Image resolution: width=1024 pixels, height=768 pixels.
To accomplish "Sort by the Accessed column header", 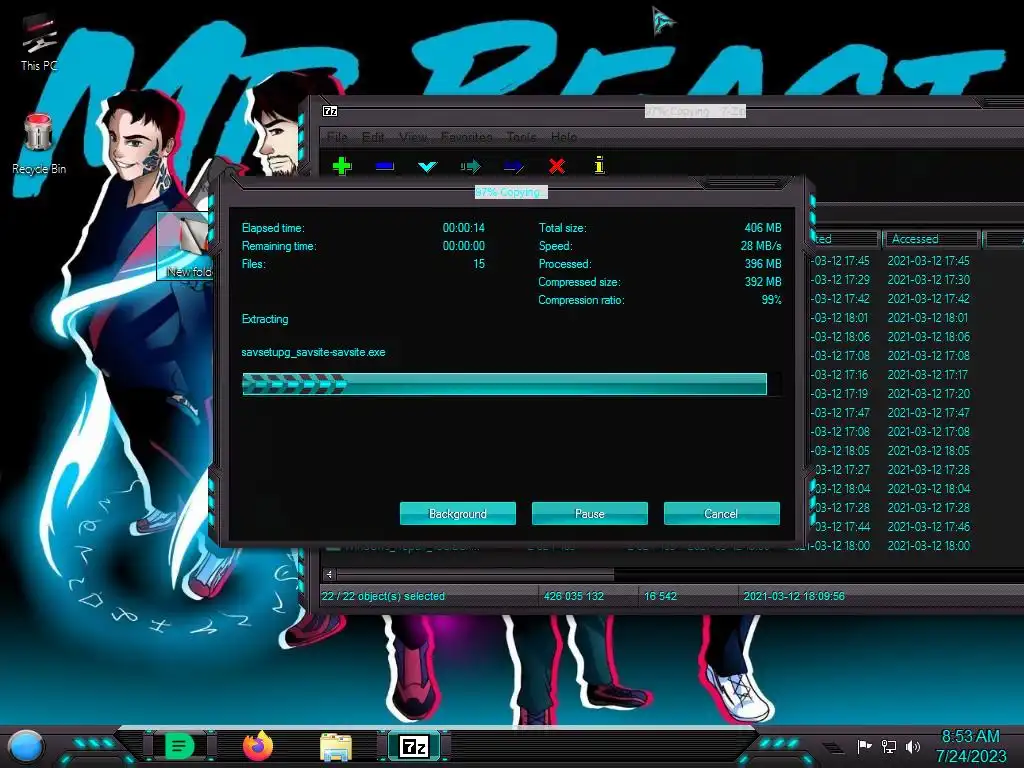I will [x=931, y=239].
